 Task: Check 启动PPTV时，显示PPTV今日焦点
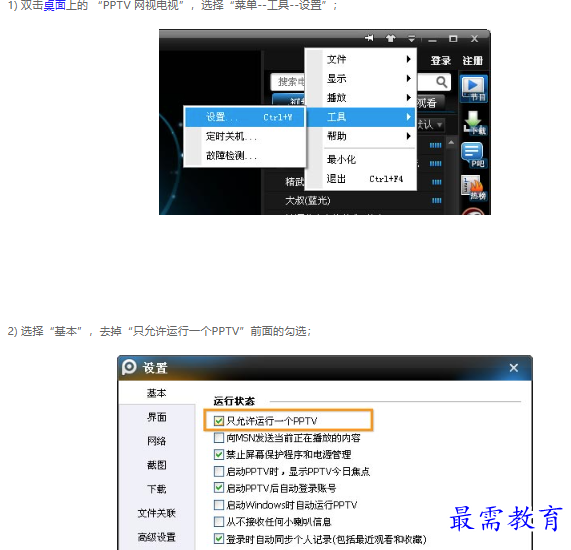pos(218,471)
